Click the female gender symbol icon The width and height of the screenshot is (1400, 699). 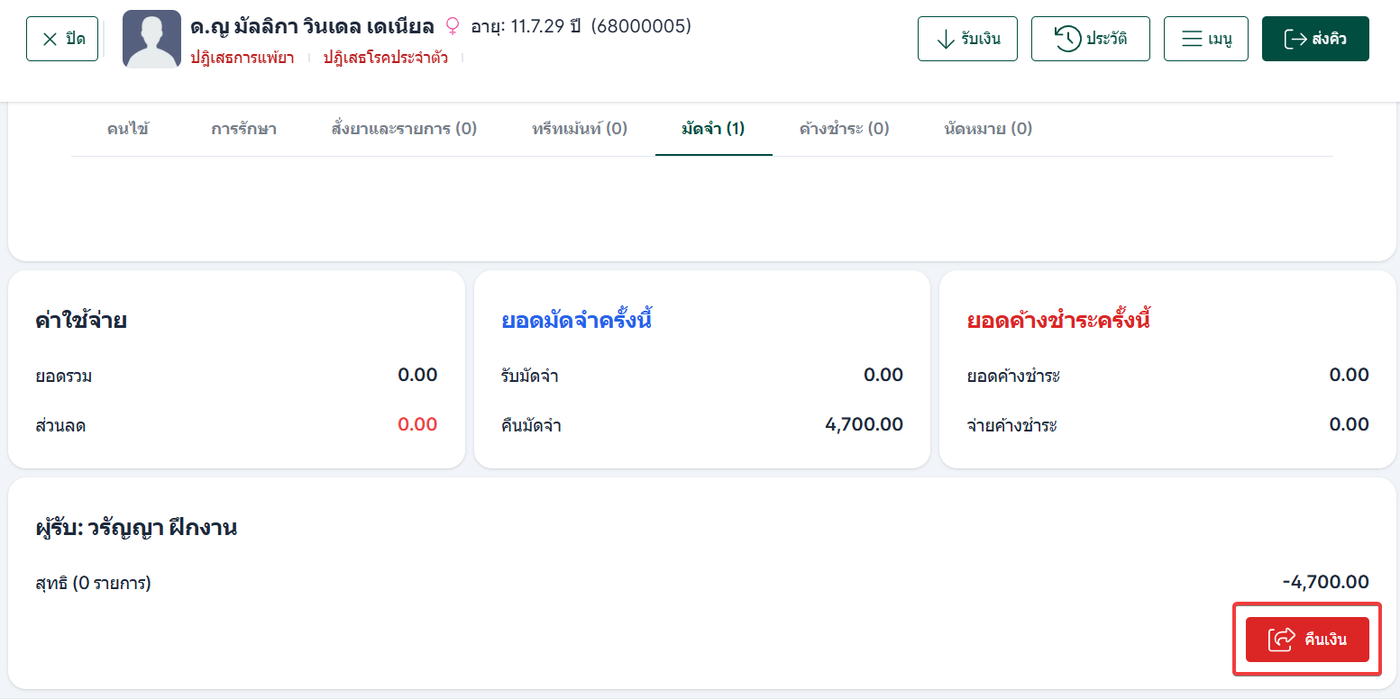[x=452, y=26]
